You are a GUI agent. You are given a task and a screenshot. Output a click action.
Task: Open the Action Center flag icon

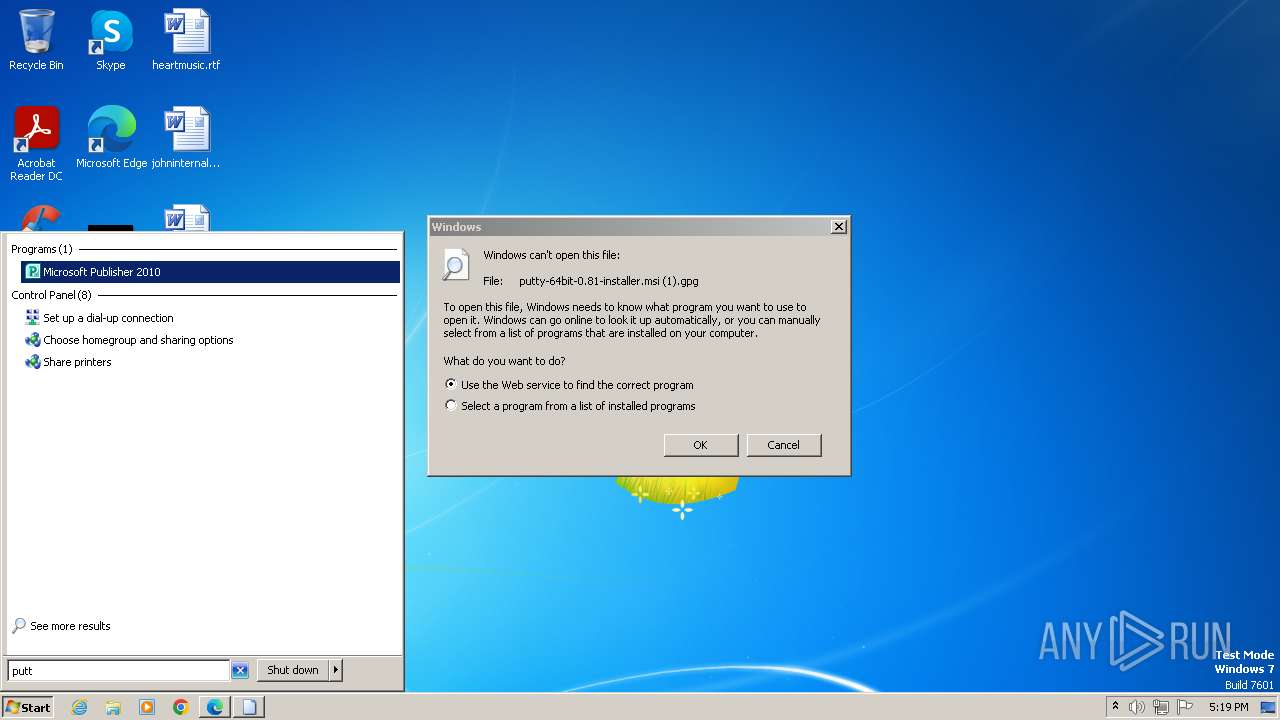click(x=1185, y=707)
